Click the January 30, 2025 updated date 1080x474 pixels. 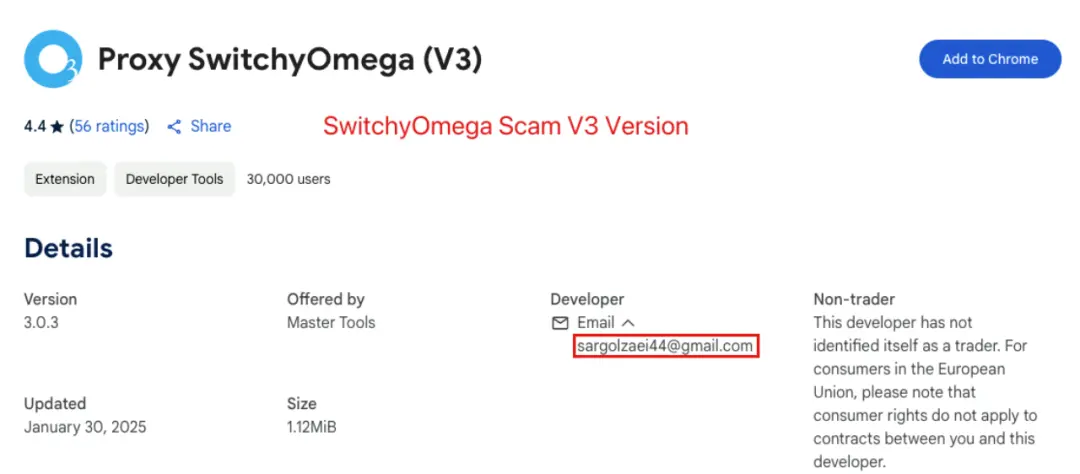click(85, 427)
